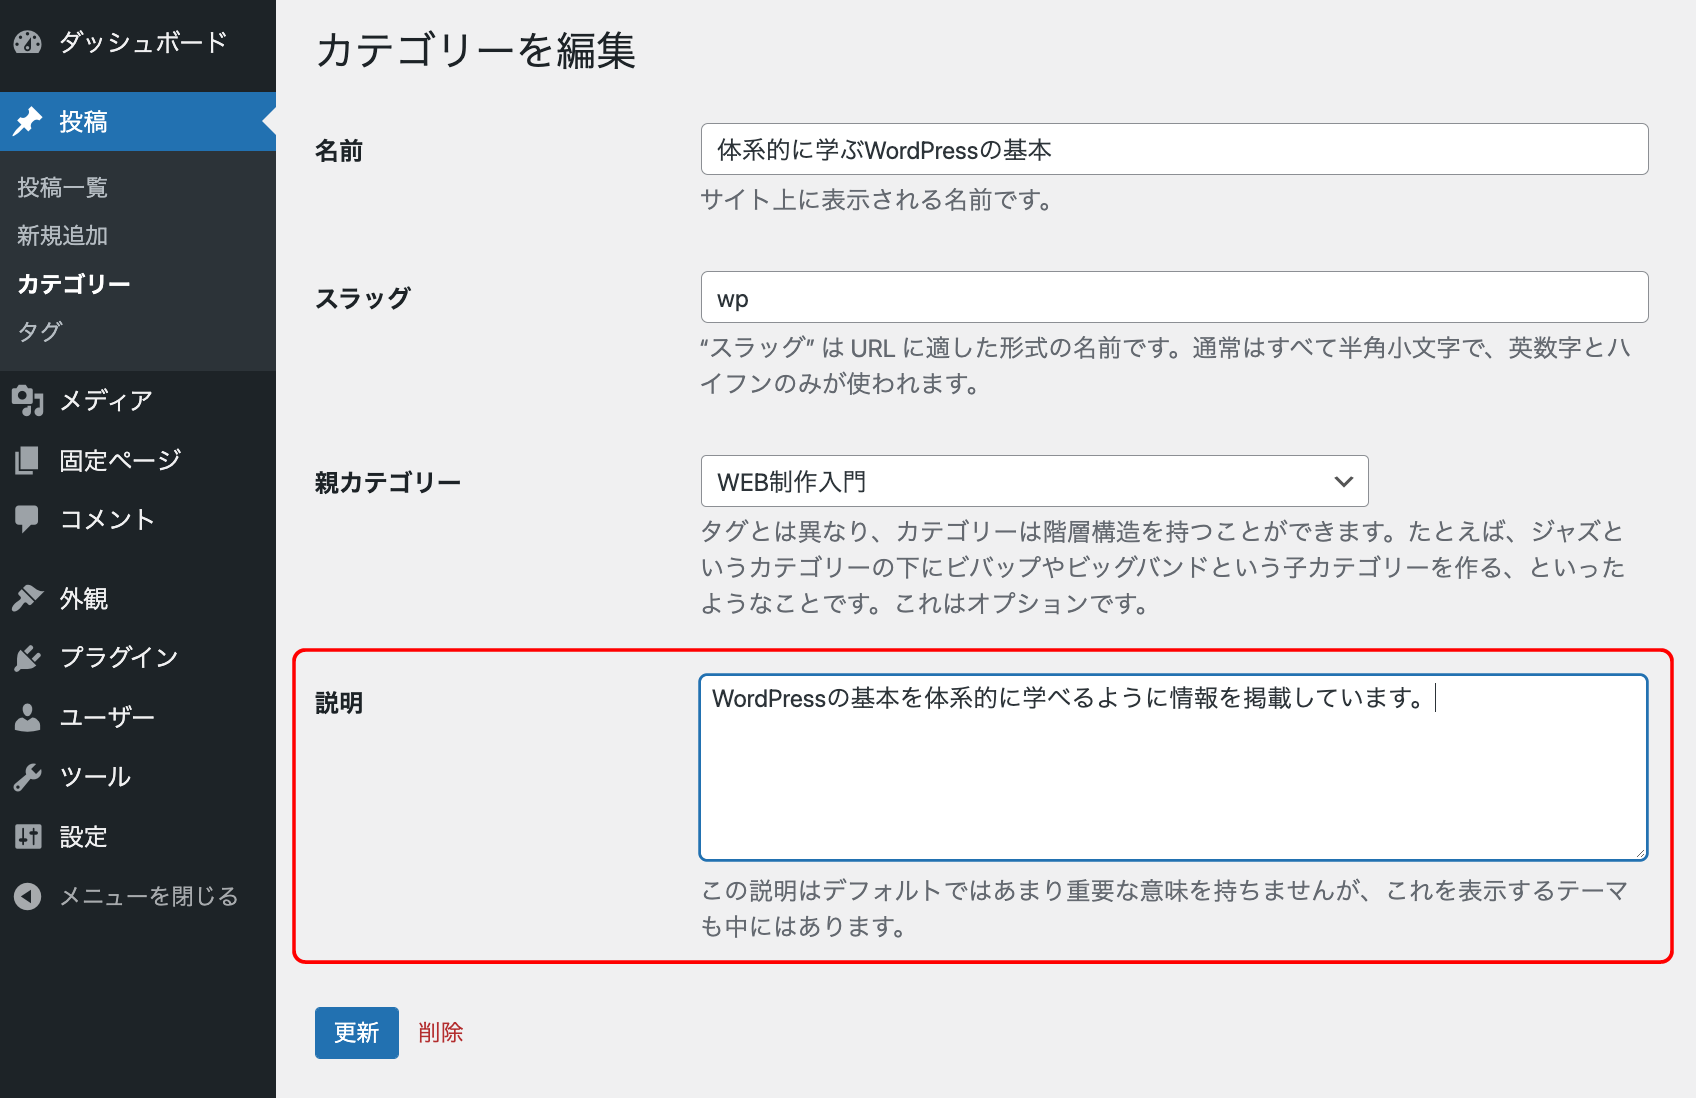Go to 投稿一覧 submenu

(62, 187)
